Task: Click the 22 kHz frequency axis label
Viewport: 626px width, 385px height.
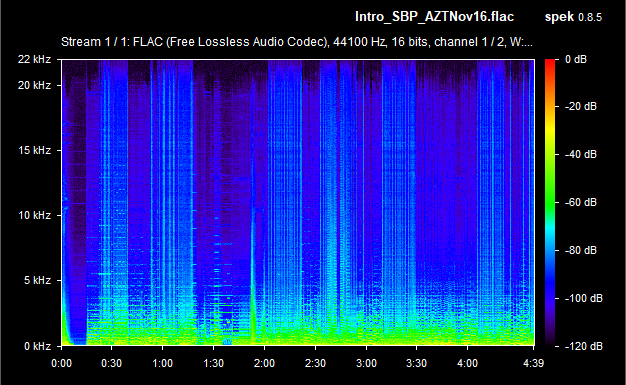Action: (34, 59)
